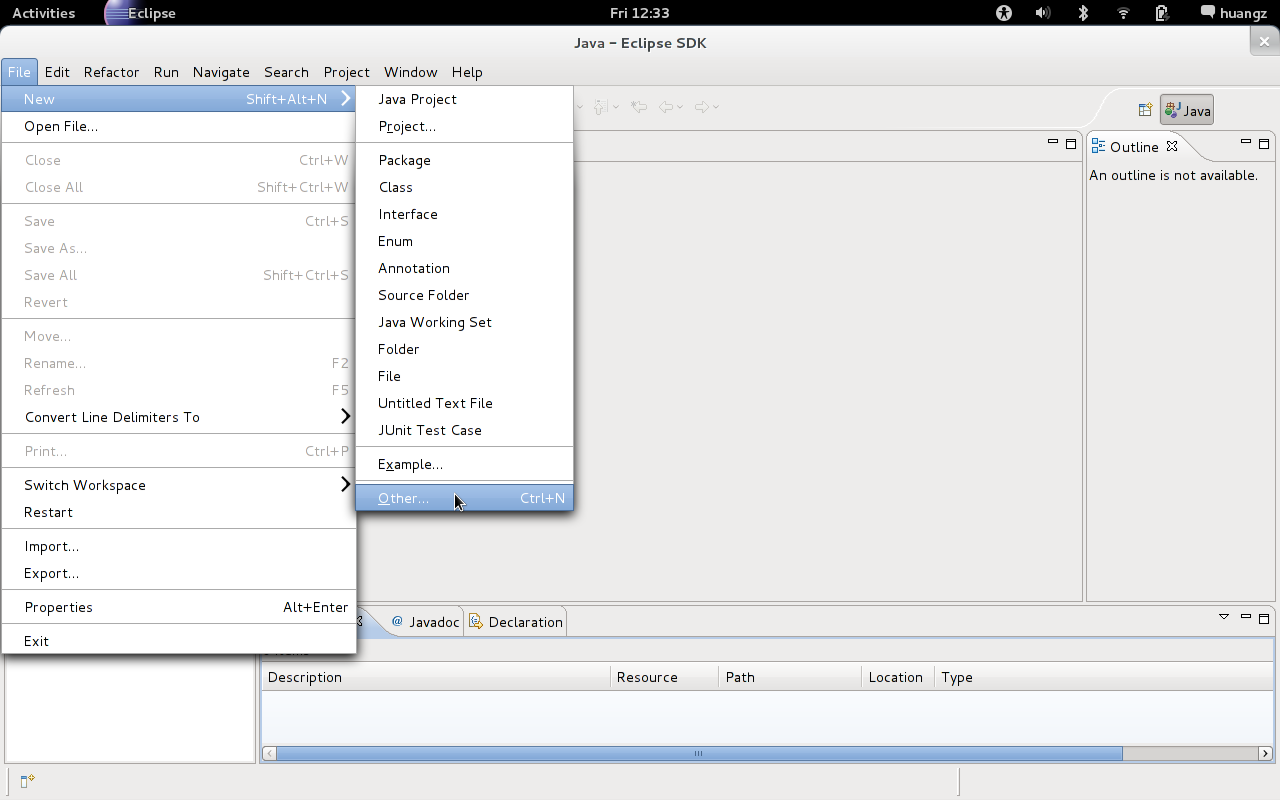Maximize the bottom Problems panel
This screenshot has width=1280, height=800.
click(1264, 617)
